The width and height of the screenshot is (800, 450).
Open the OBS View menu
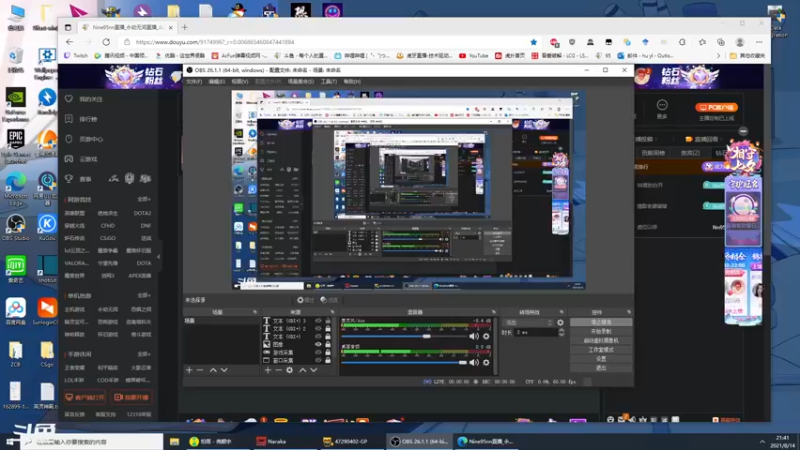(x=240, y=82)
